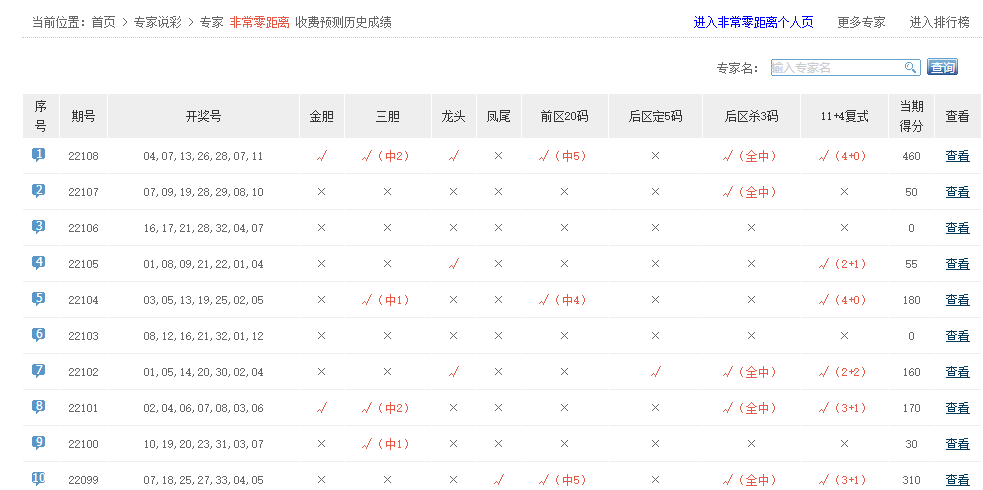This screenshot has height=490, width=983.
Task: Click rank badge number 4
Action: pos(39,263)
